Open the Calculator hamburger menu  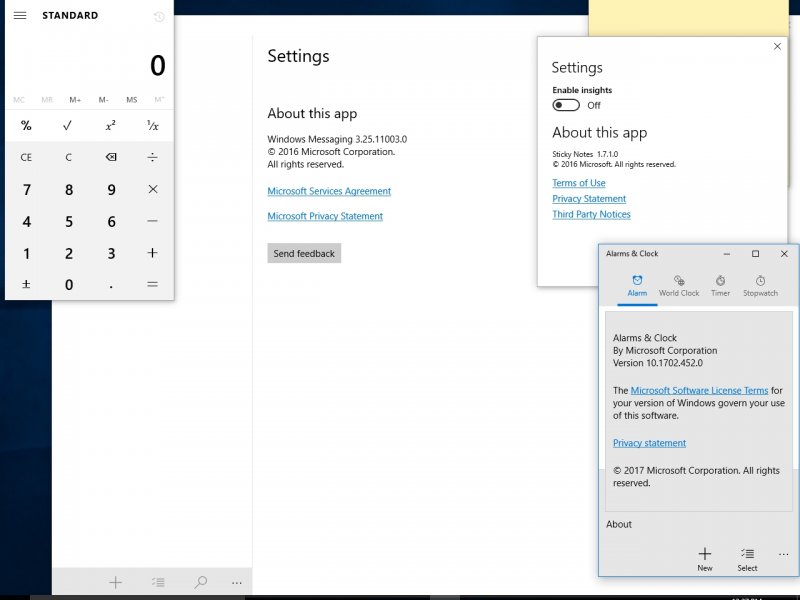20,15
